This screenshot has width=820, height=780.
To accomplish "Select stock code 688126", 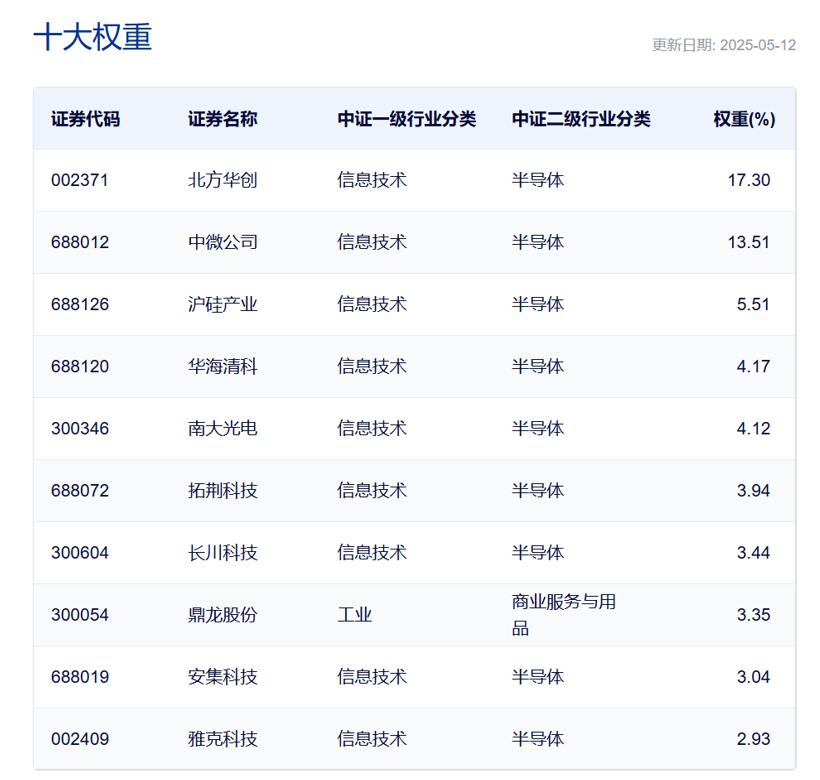I will pos(79,304).
